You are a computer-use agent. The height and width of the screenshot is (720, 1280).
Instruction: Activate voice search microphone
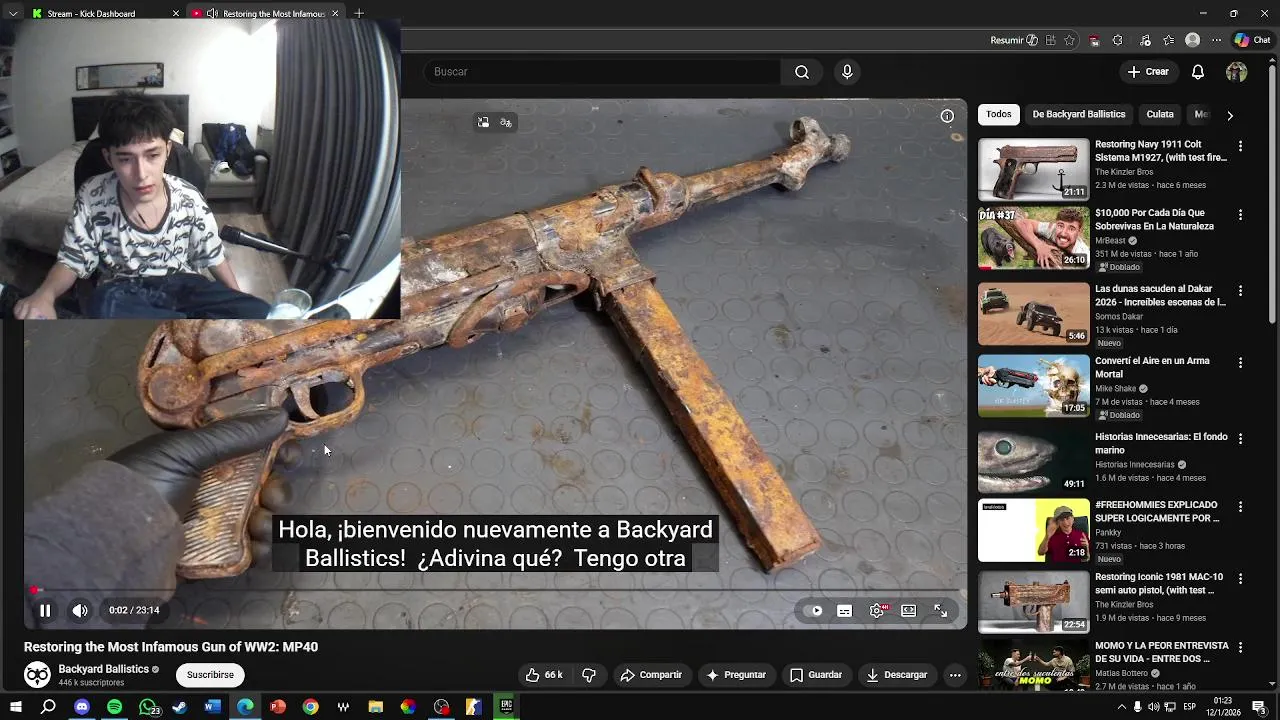[847, 72]
